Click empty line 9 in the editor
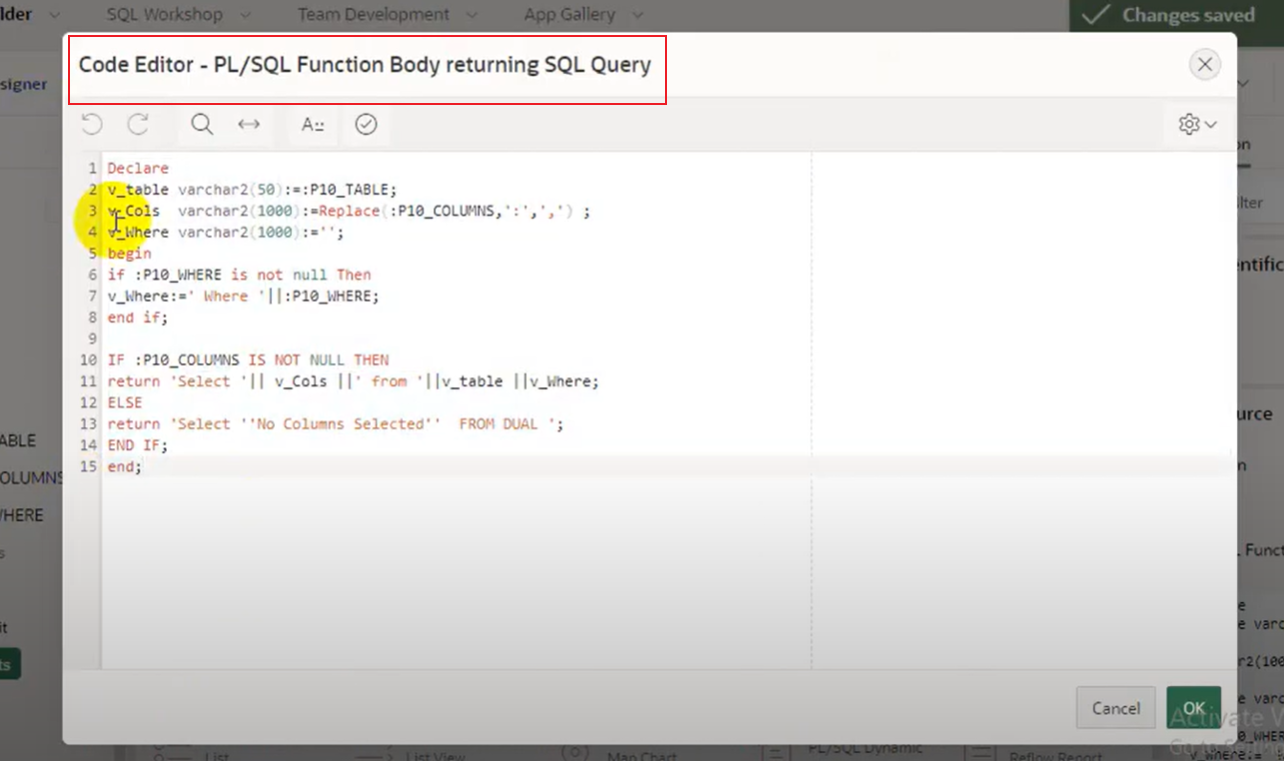Viewport: 1284px width, 761px height. [x=300, y=339]
